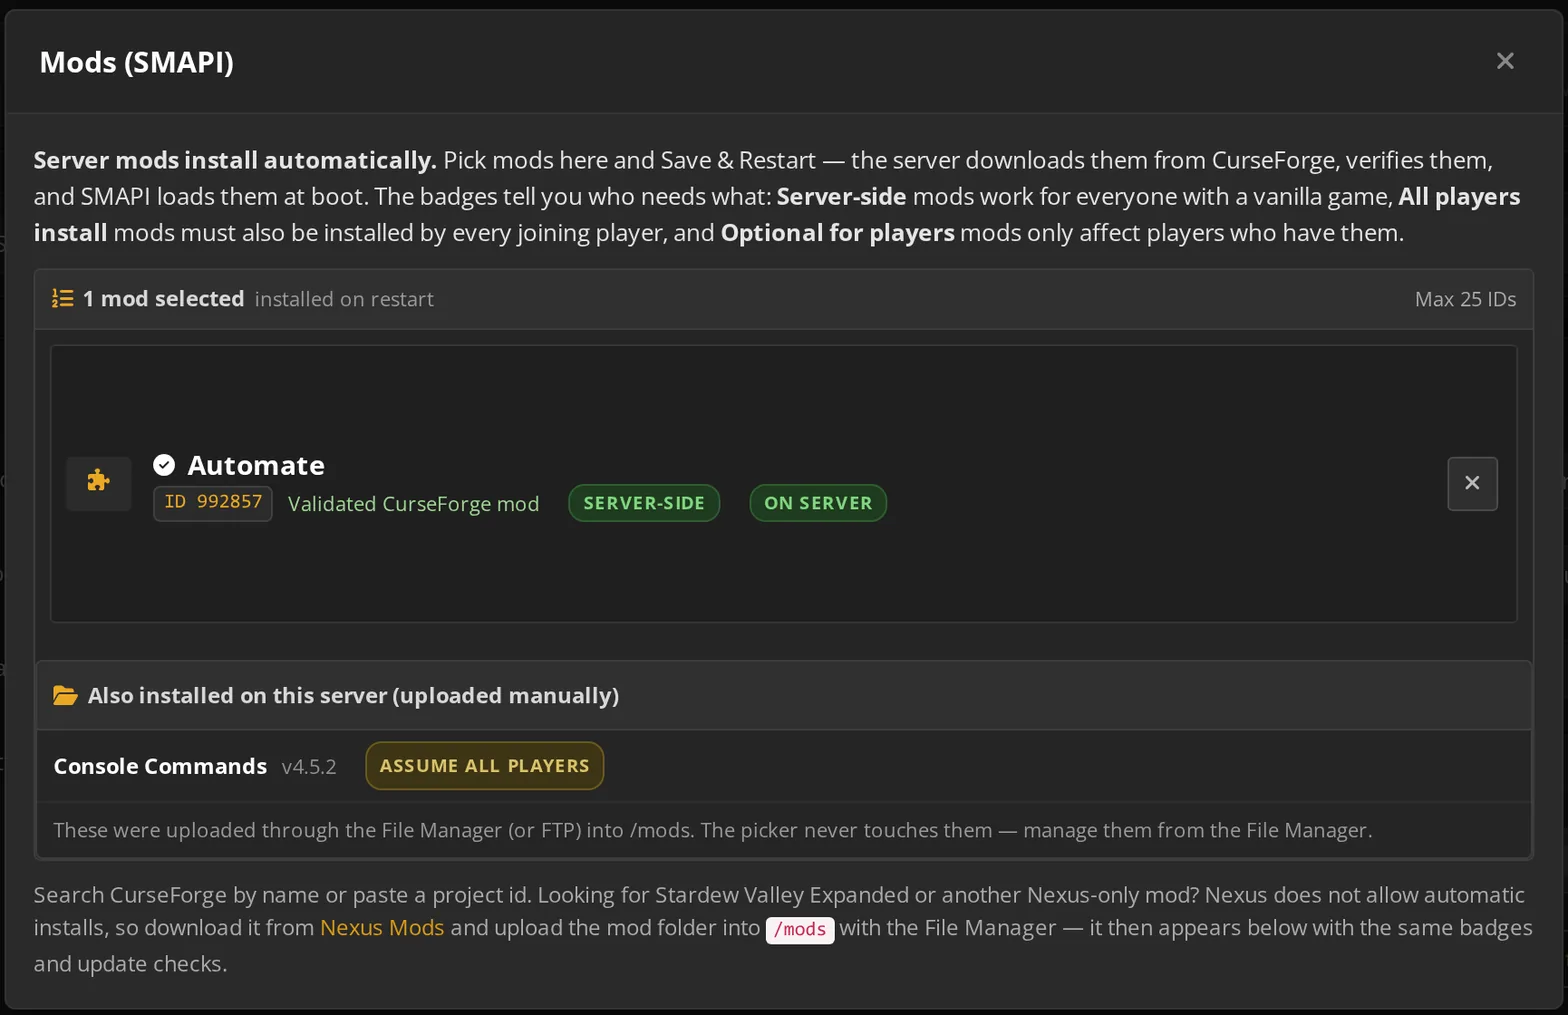Image resolution: width=1568 pixels, height=1015 pixels.
Task: Click the ON SERVER badge
Action: (818, 503)
